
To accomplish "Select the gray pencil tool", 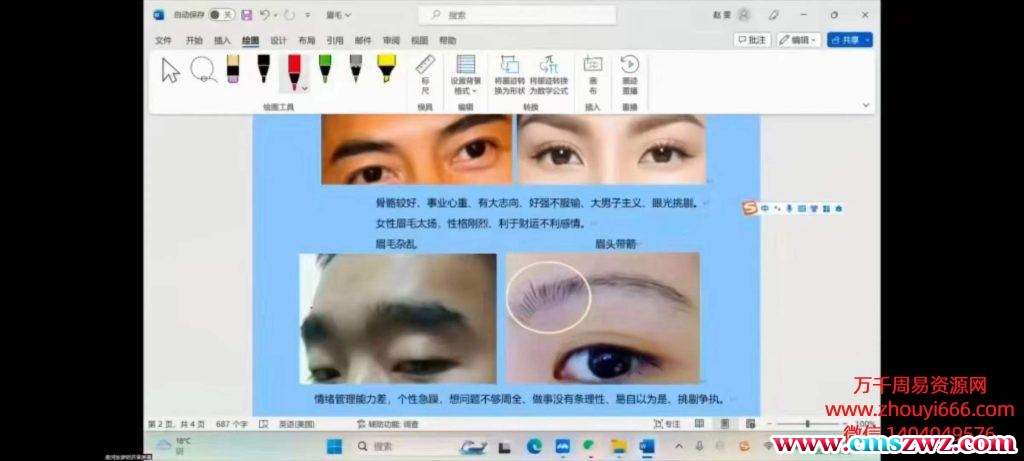I will pyautogui.click(x=355, y=69).
